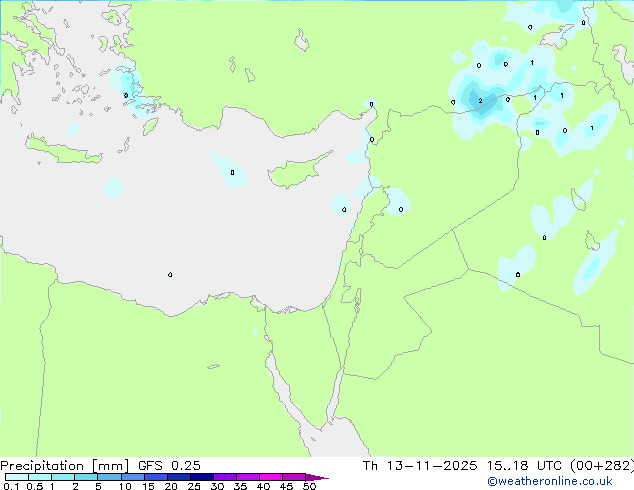Click the legend label "0.5"
The height and width of the screenshot is (490, 634).
(35, 486)
